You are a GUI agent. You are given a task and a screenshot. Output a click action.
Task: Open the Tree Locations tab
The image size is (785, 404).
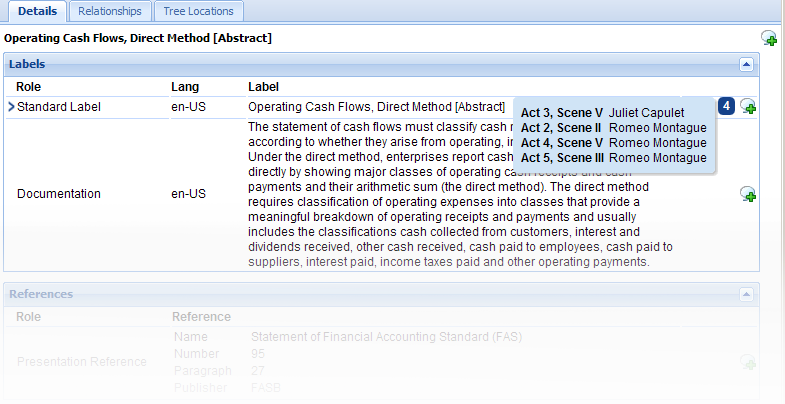pos(198,11)
